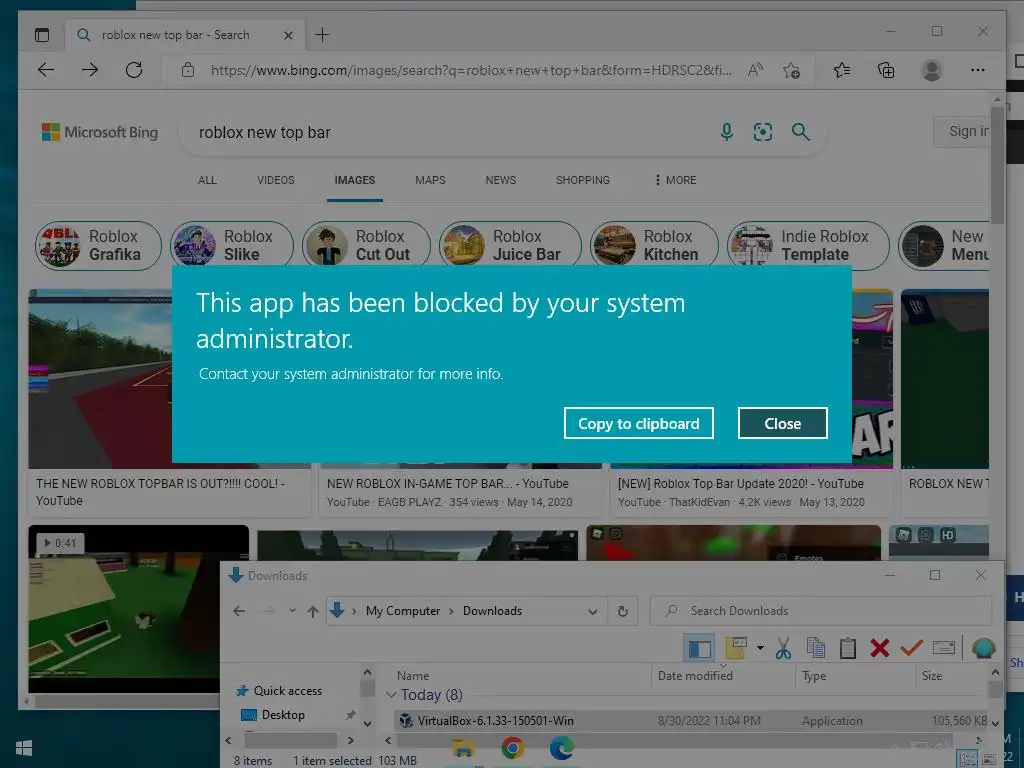1024x768 pixels.
Task: Click Bing magnifier search icon
Action: click(x=801, y=132)
